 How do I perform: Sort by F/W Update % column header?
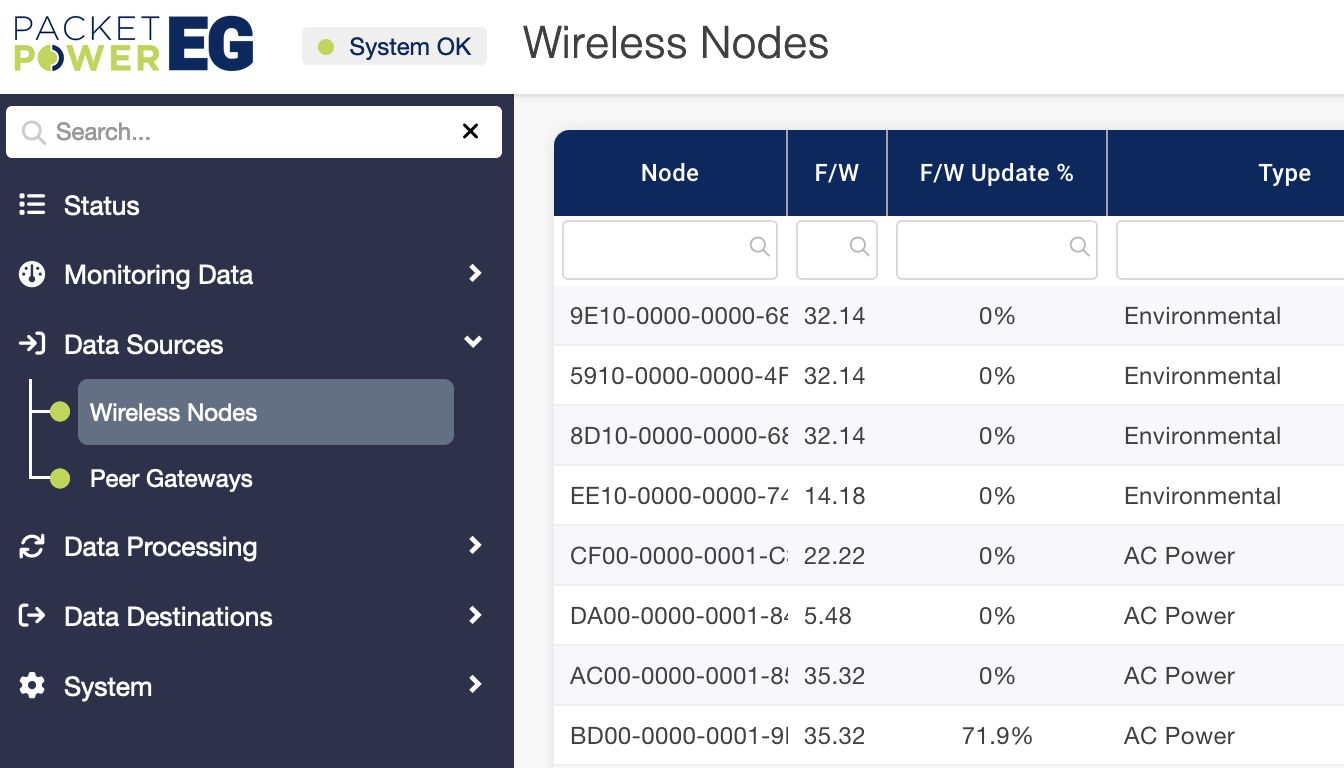[x=996, y=173]
